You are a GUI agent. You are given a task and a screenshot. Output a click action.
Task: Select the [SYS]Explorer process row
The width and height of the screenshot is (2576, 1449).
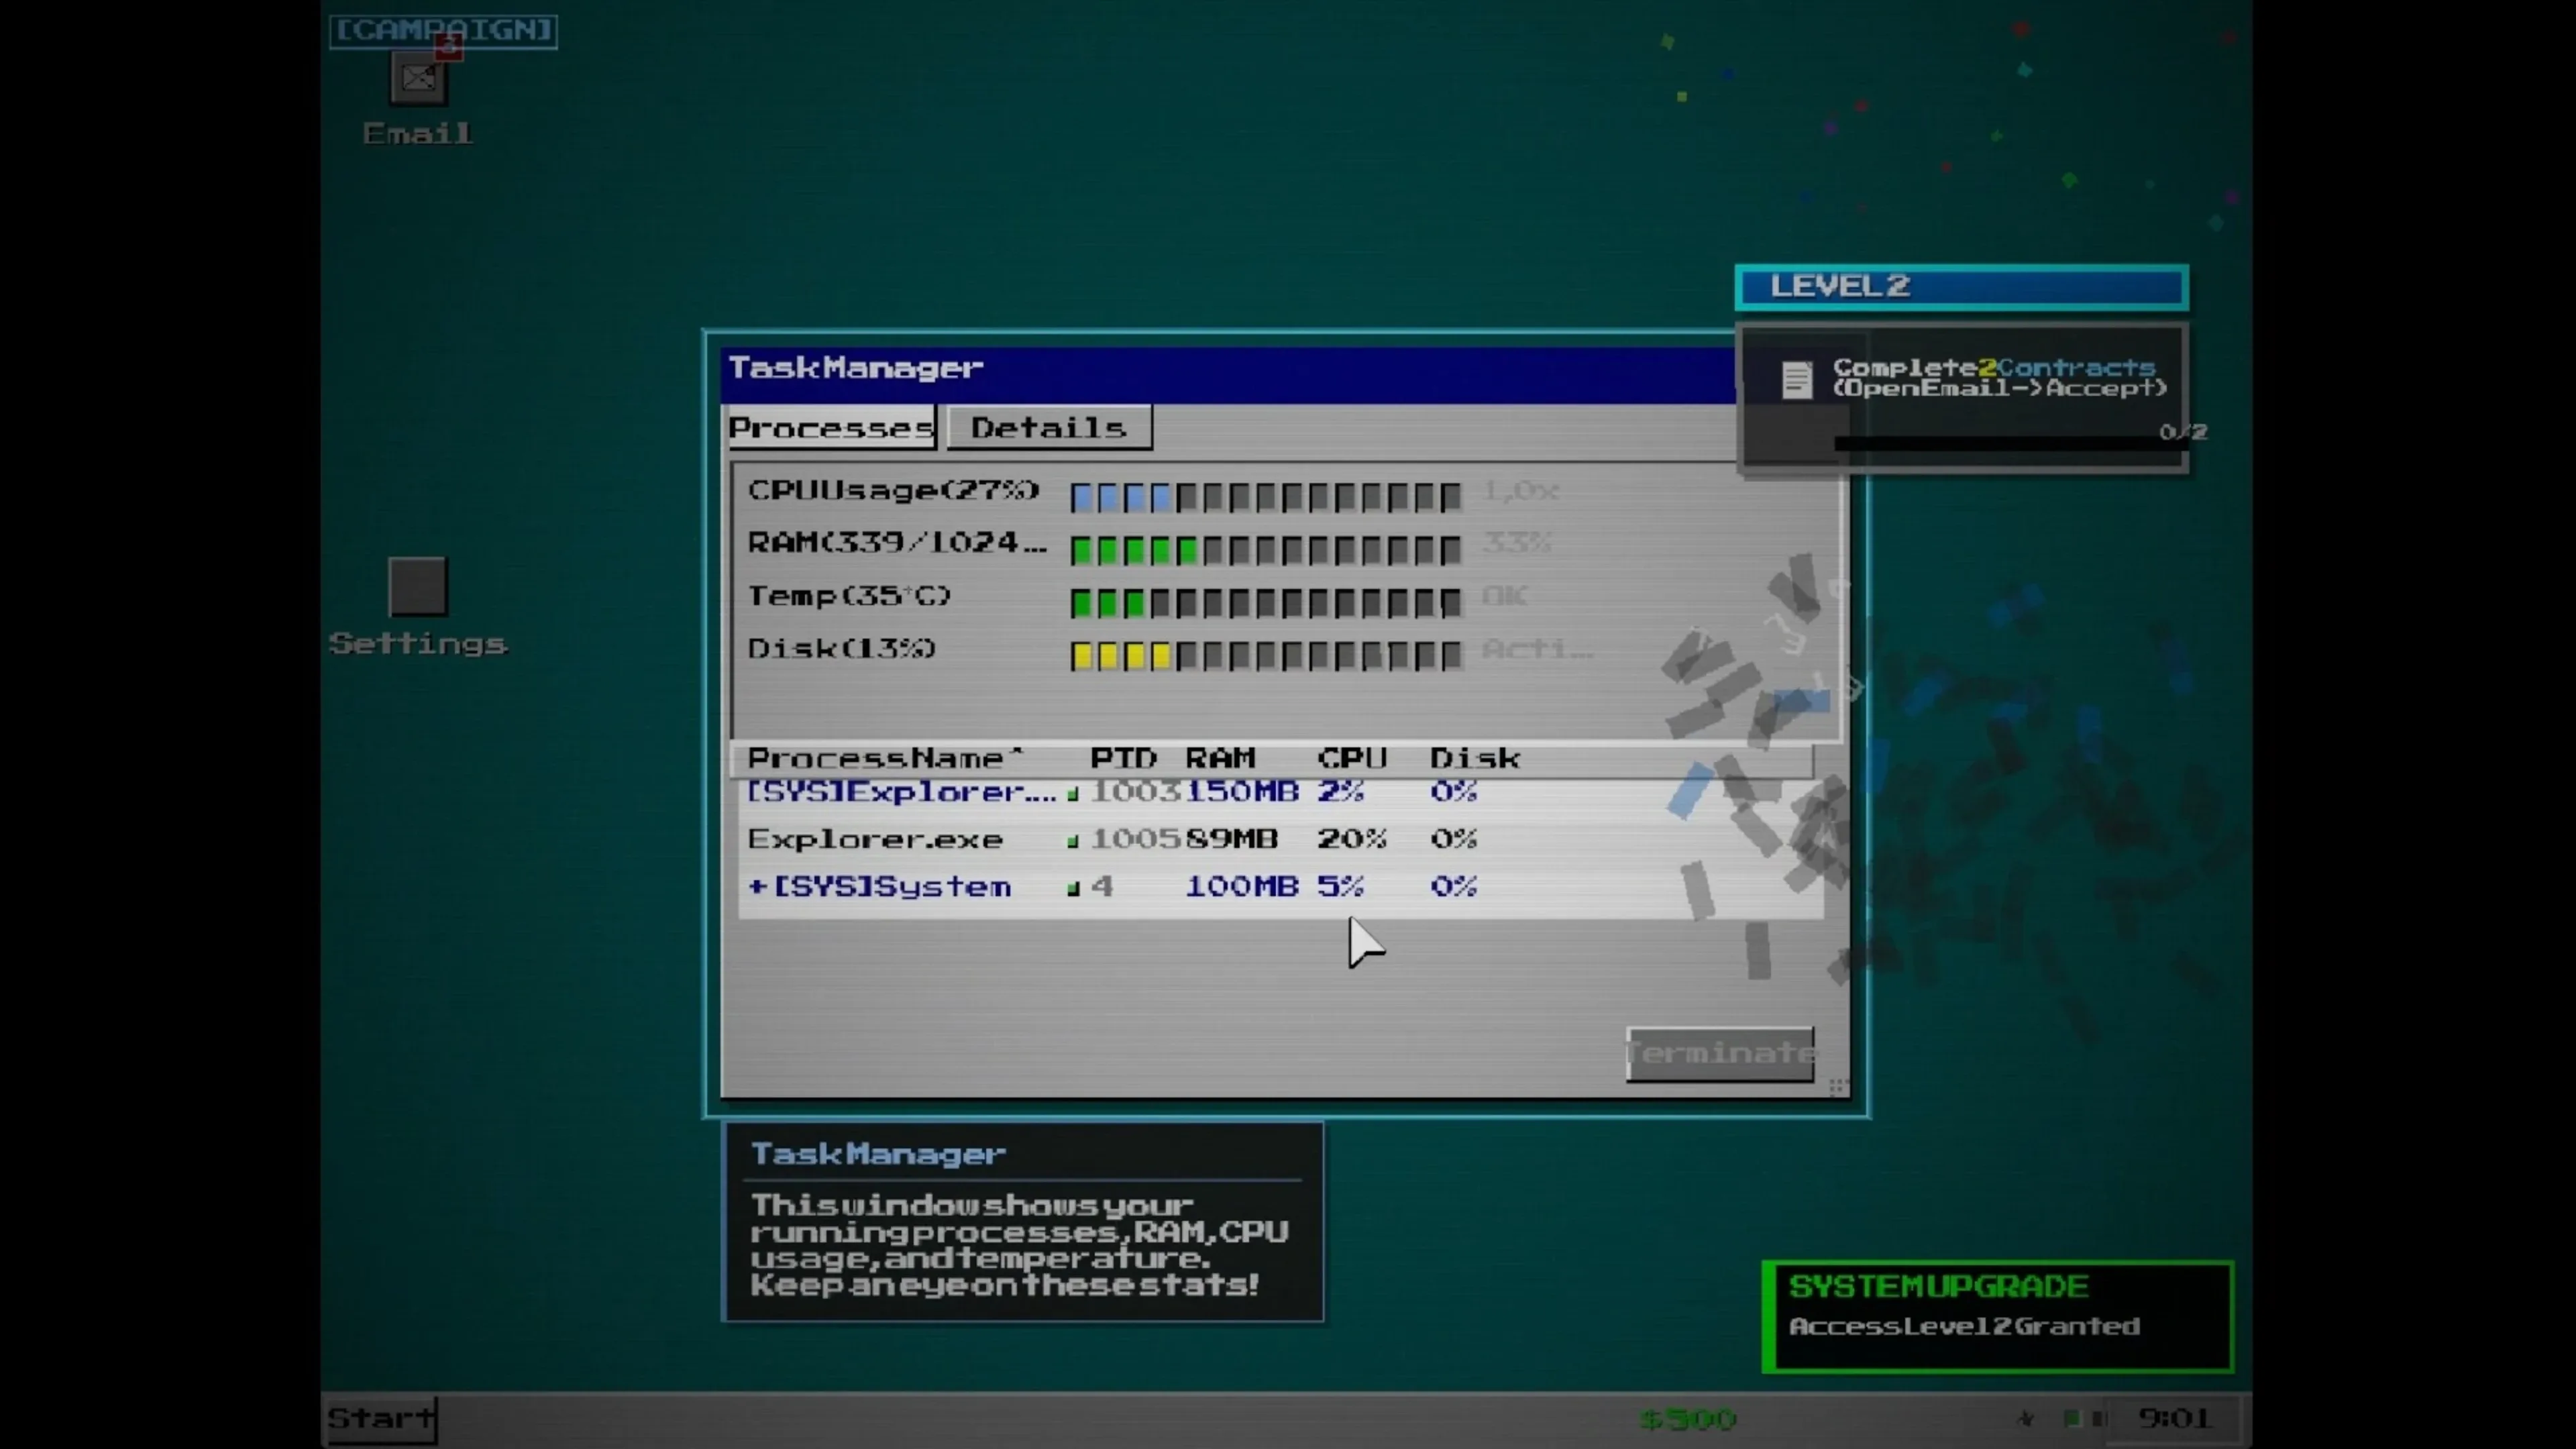click(x=900, y=792)
